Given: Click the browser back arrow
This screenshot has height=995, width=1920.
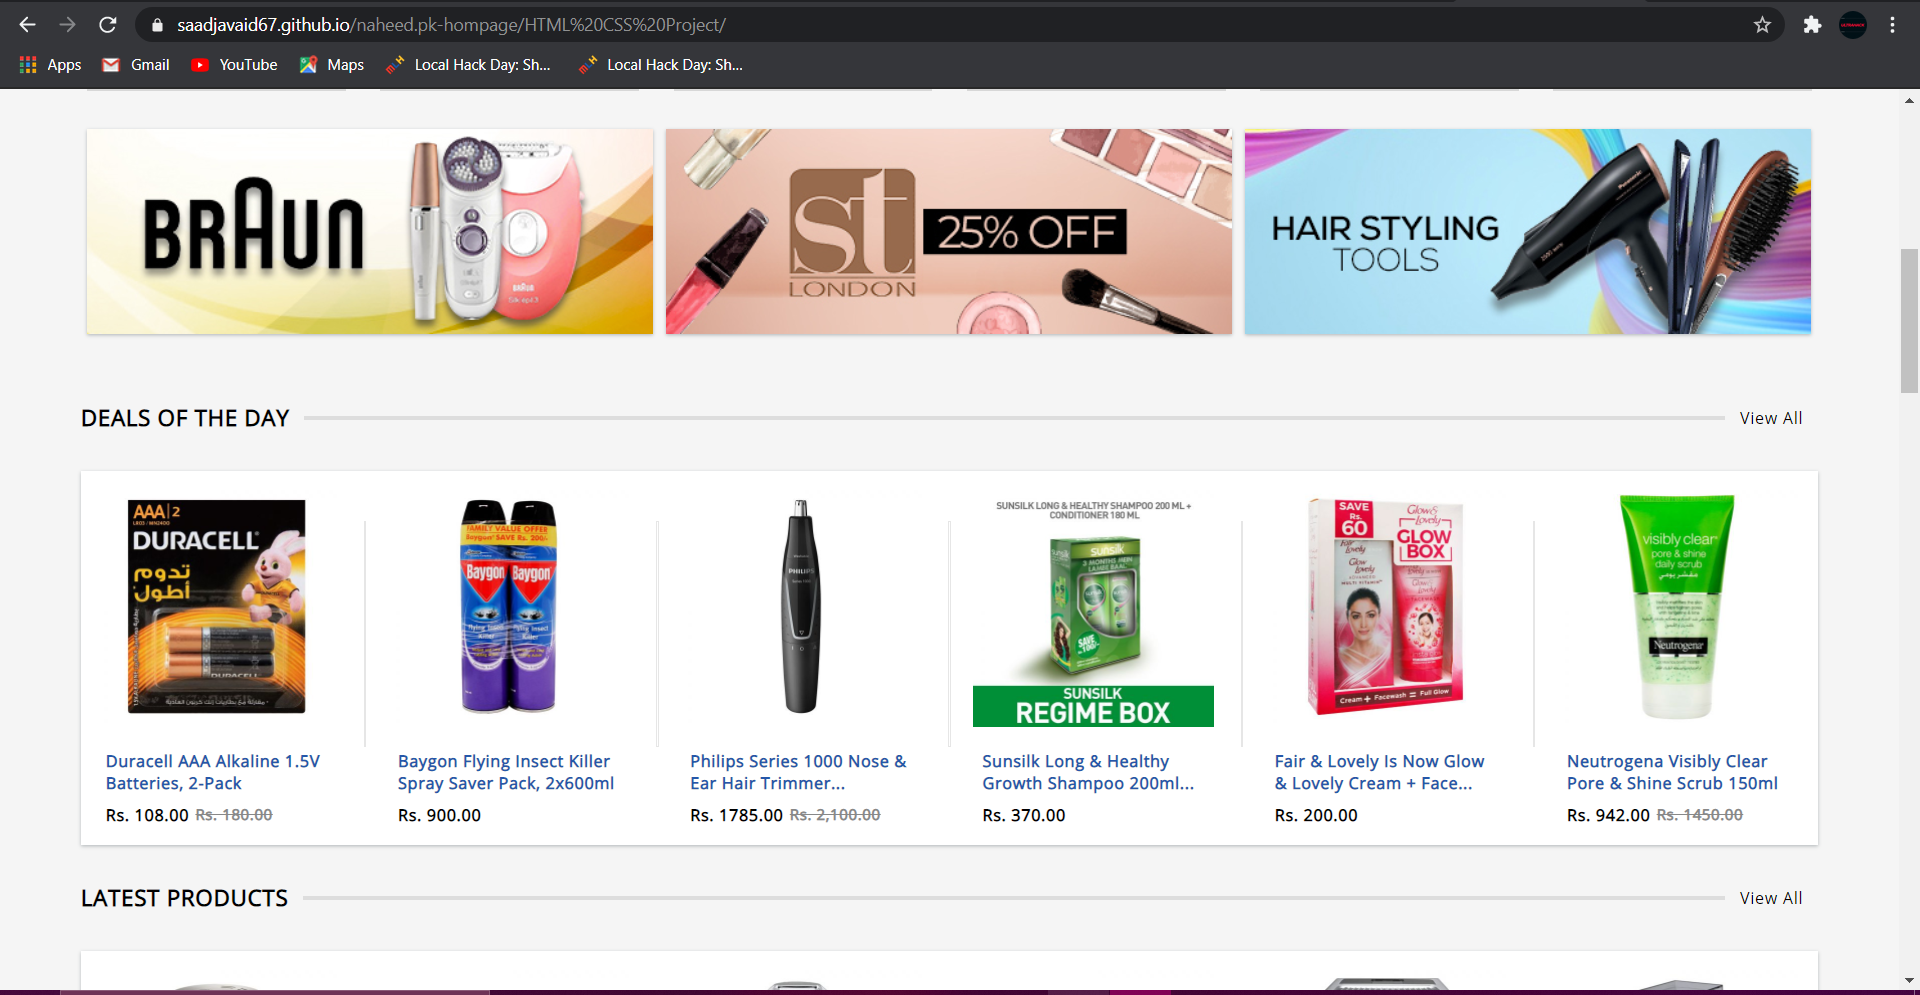Looking at the screenshot, I should tap(27, 25).
